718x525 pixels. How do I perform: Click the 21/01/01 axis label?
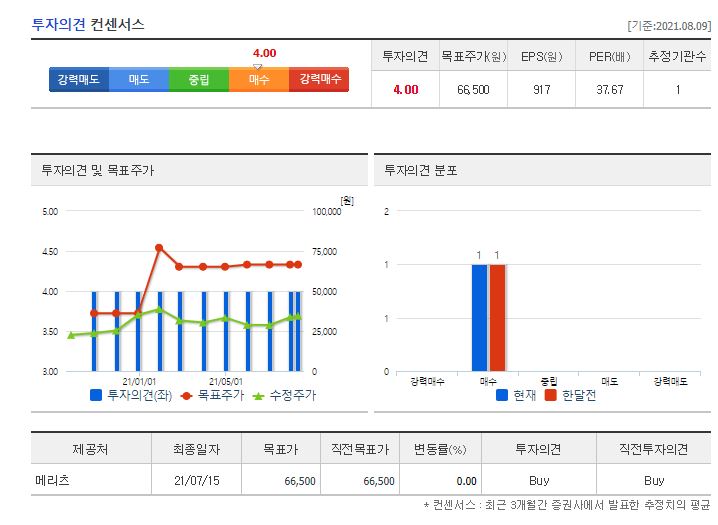[x=139, y=381]
